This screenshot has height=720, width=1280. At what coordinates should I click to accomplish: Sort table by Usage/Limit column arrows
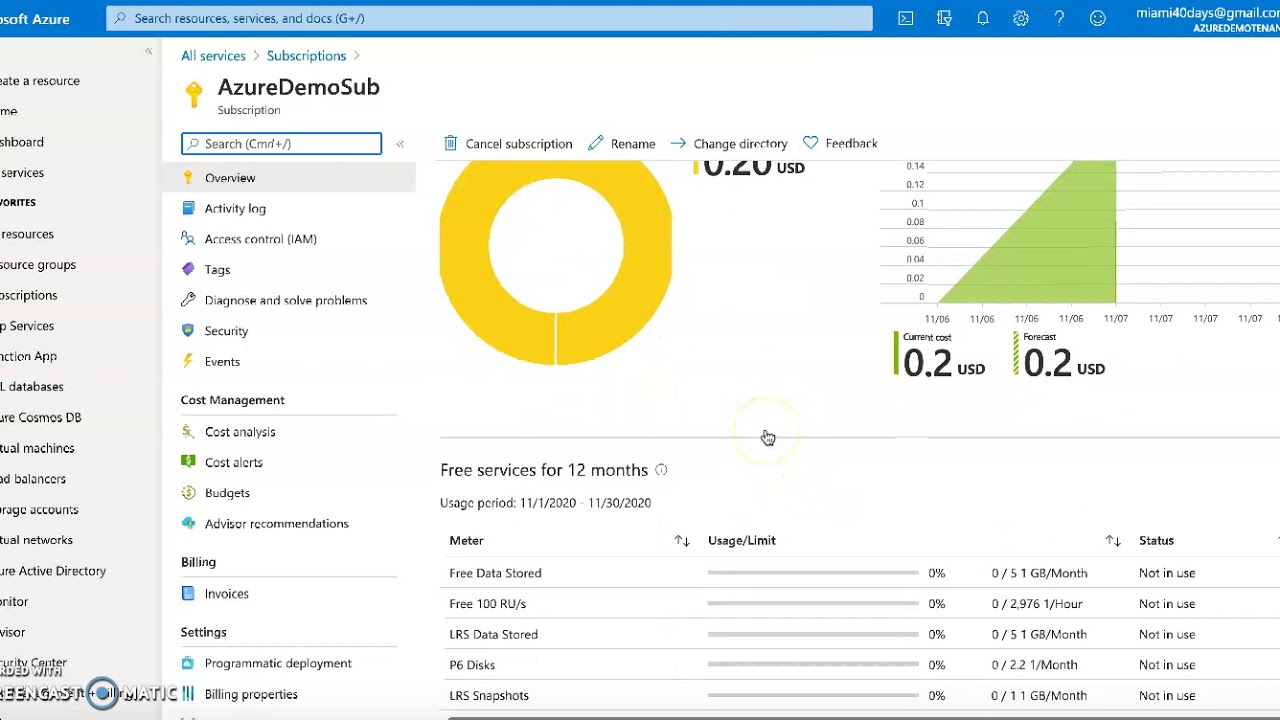(x=1113, y=541)
